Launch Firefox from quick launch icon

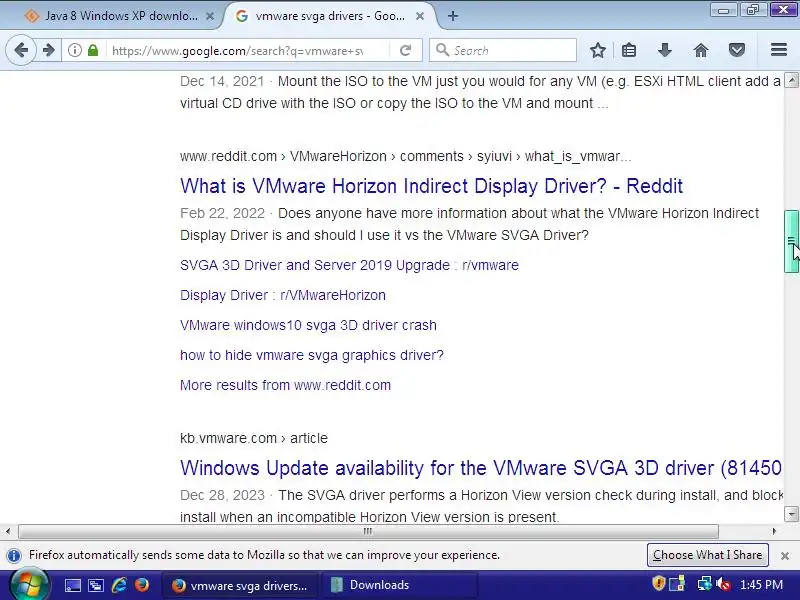pos(142,585)
